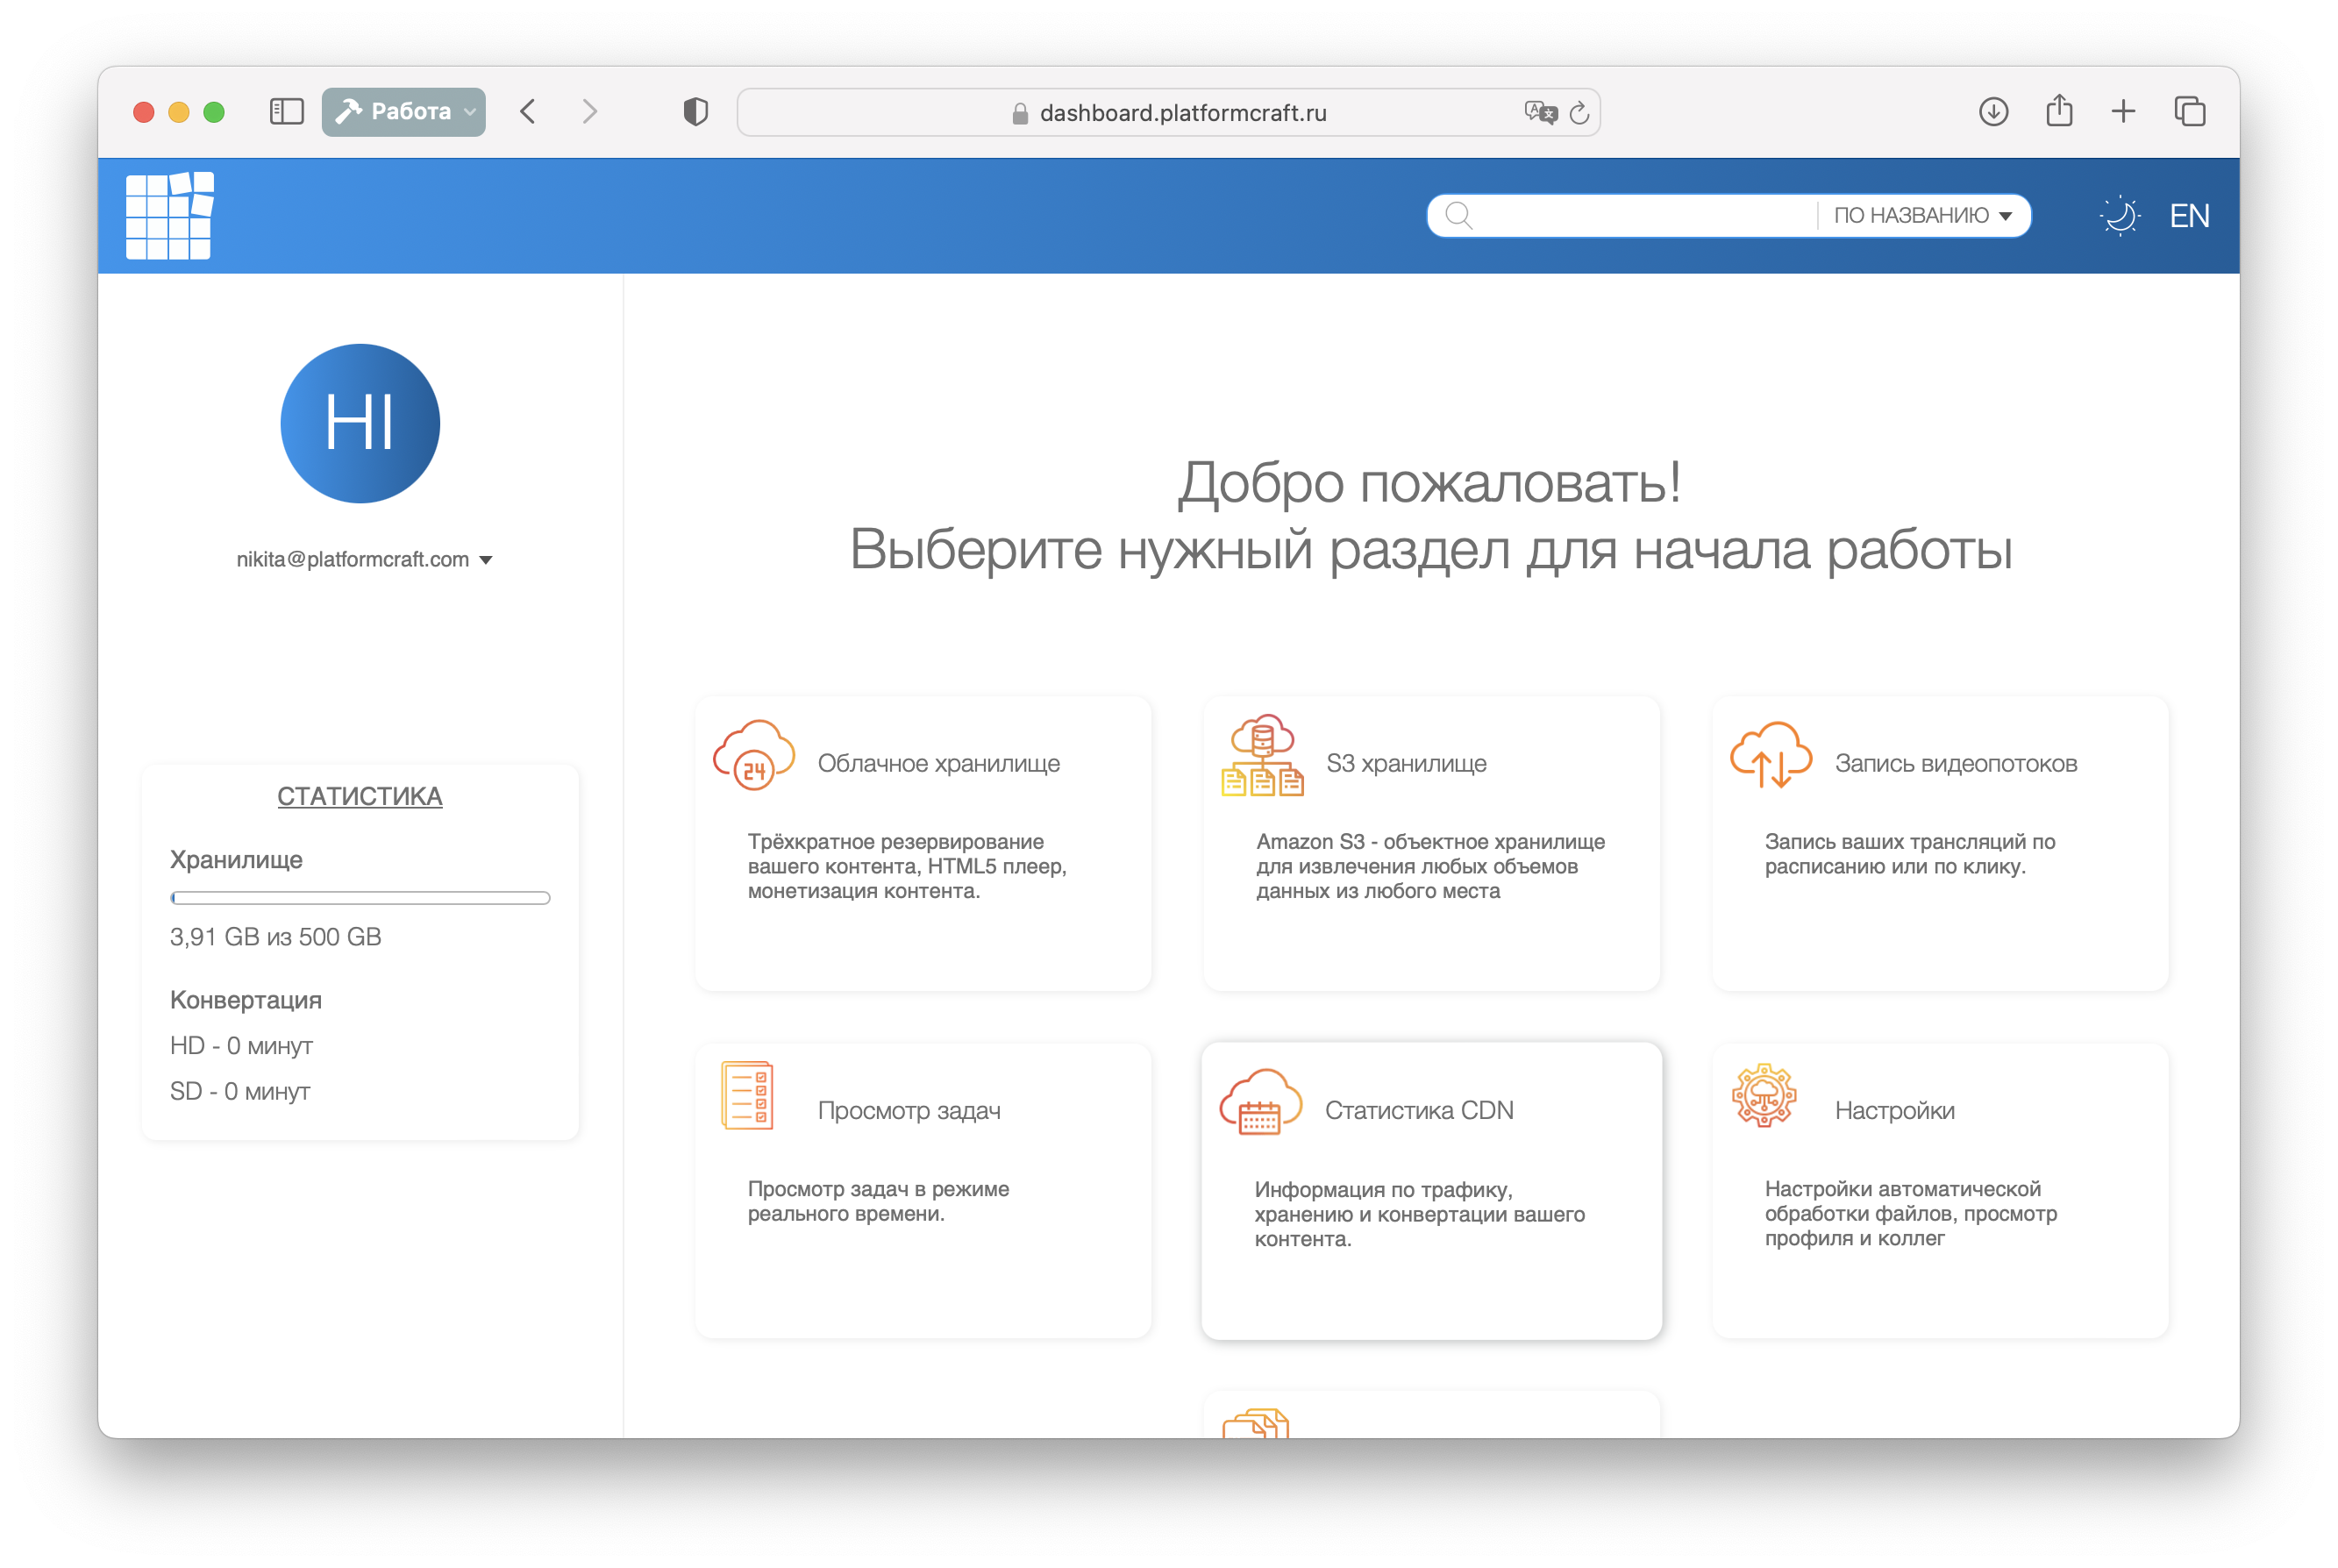Click the search magnifier icon
The height and width of the screenshot is (1568, 2338).
coord(1459,214)
